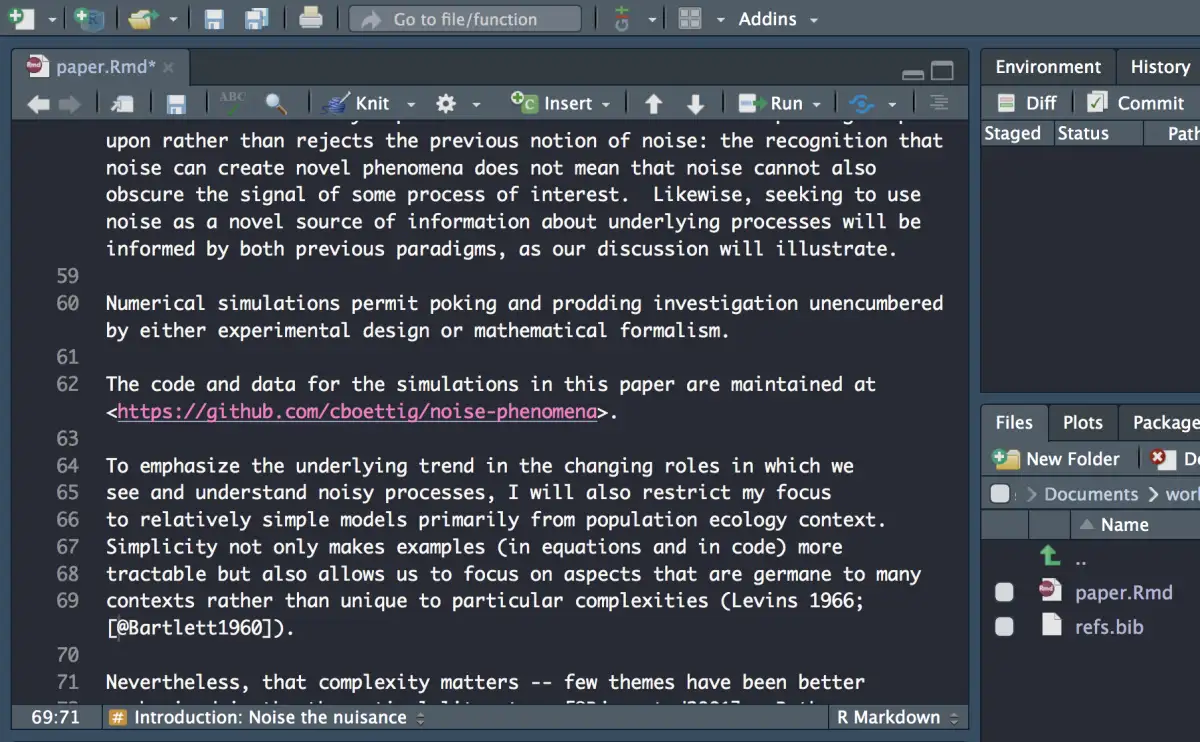Jump to next chunk down arrow
The image size is (1200, 742).
696,103
